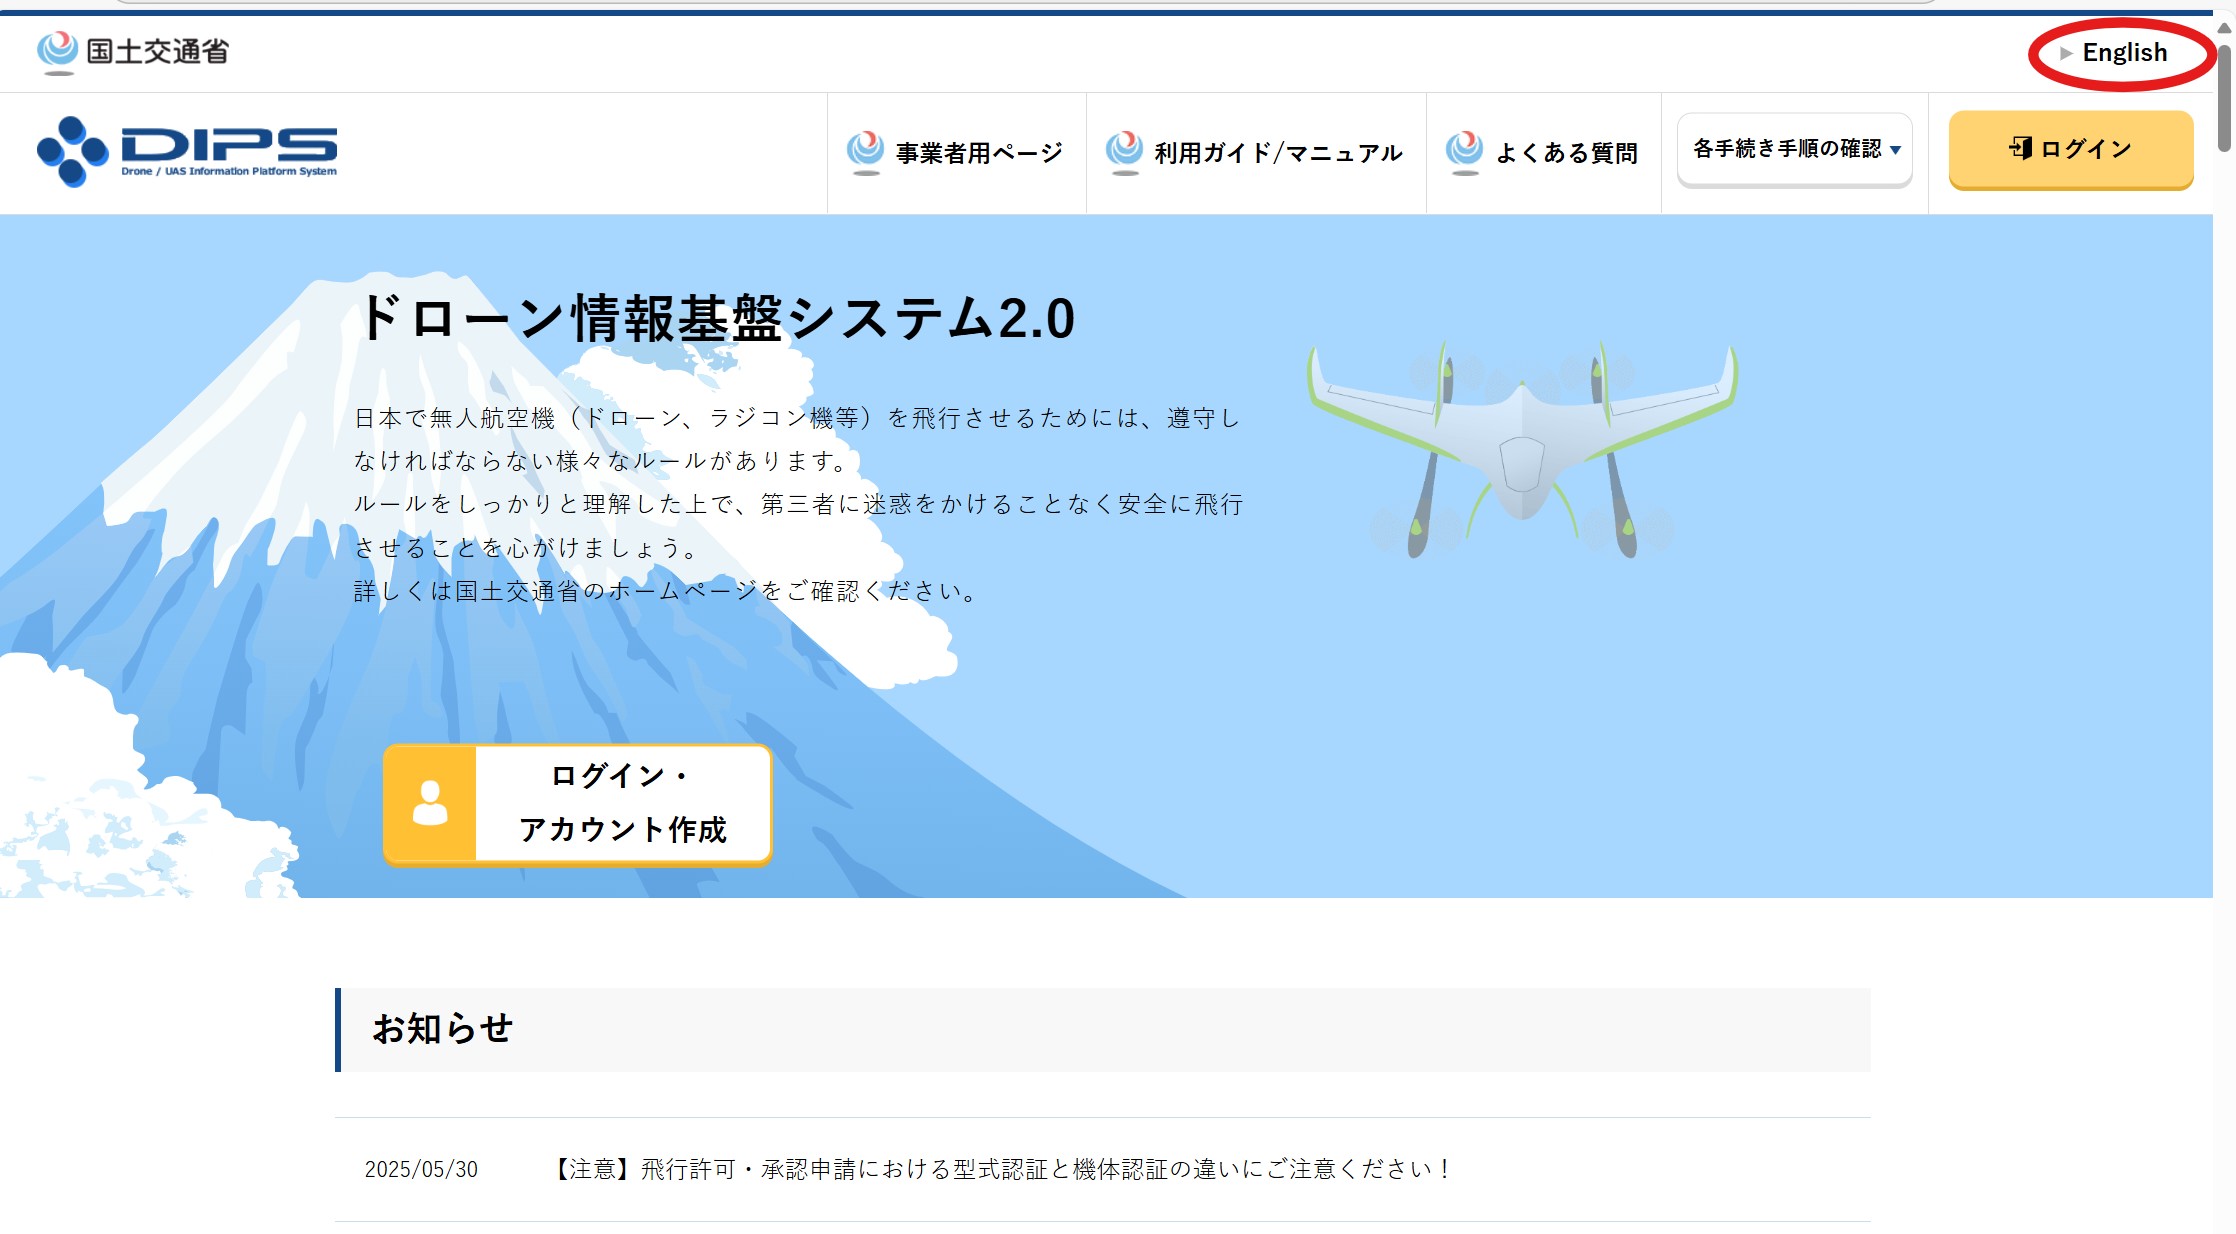This screenshot has width=2236, height=1234.
Task: Click the arrow icon next to English
Action: [2065, 53]
